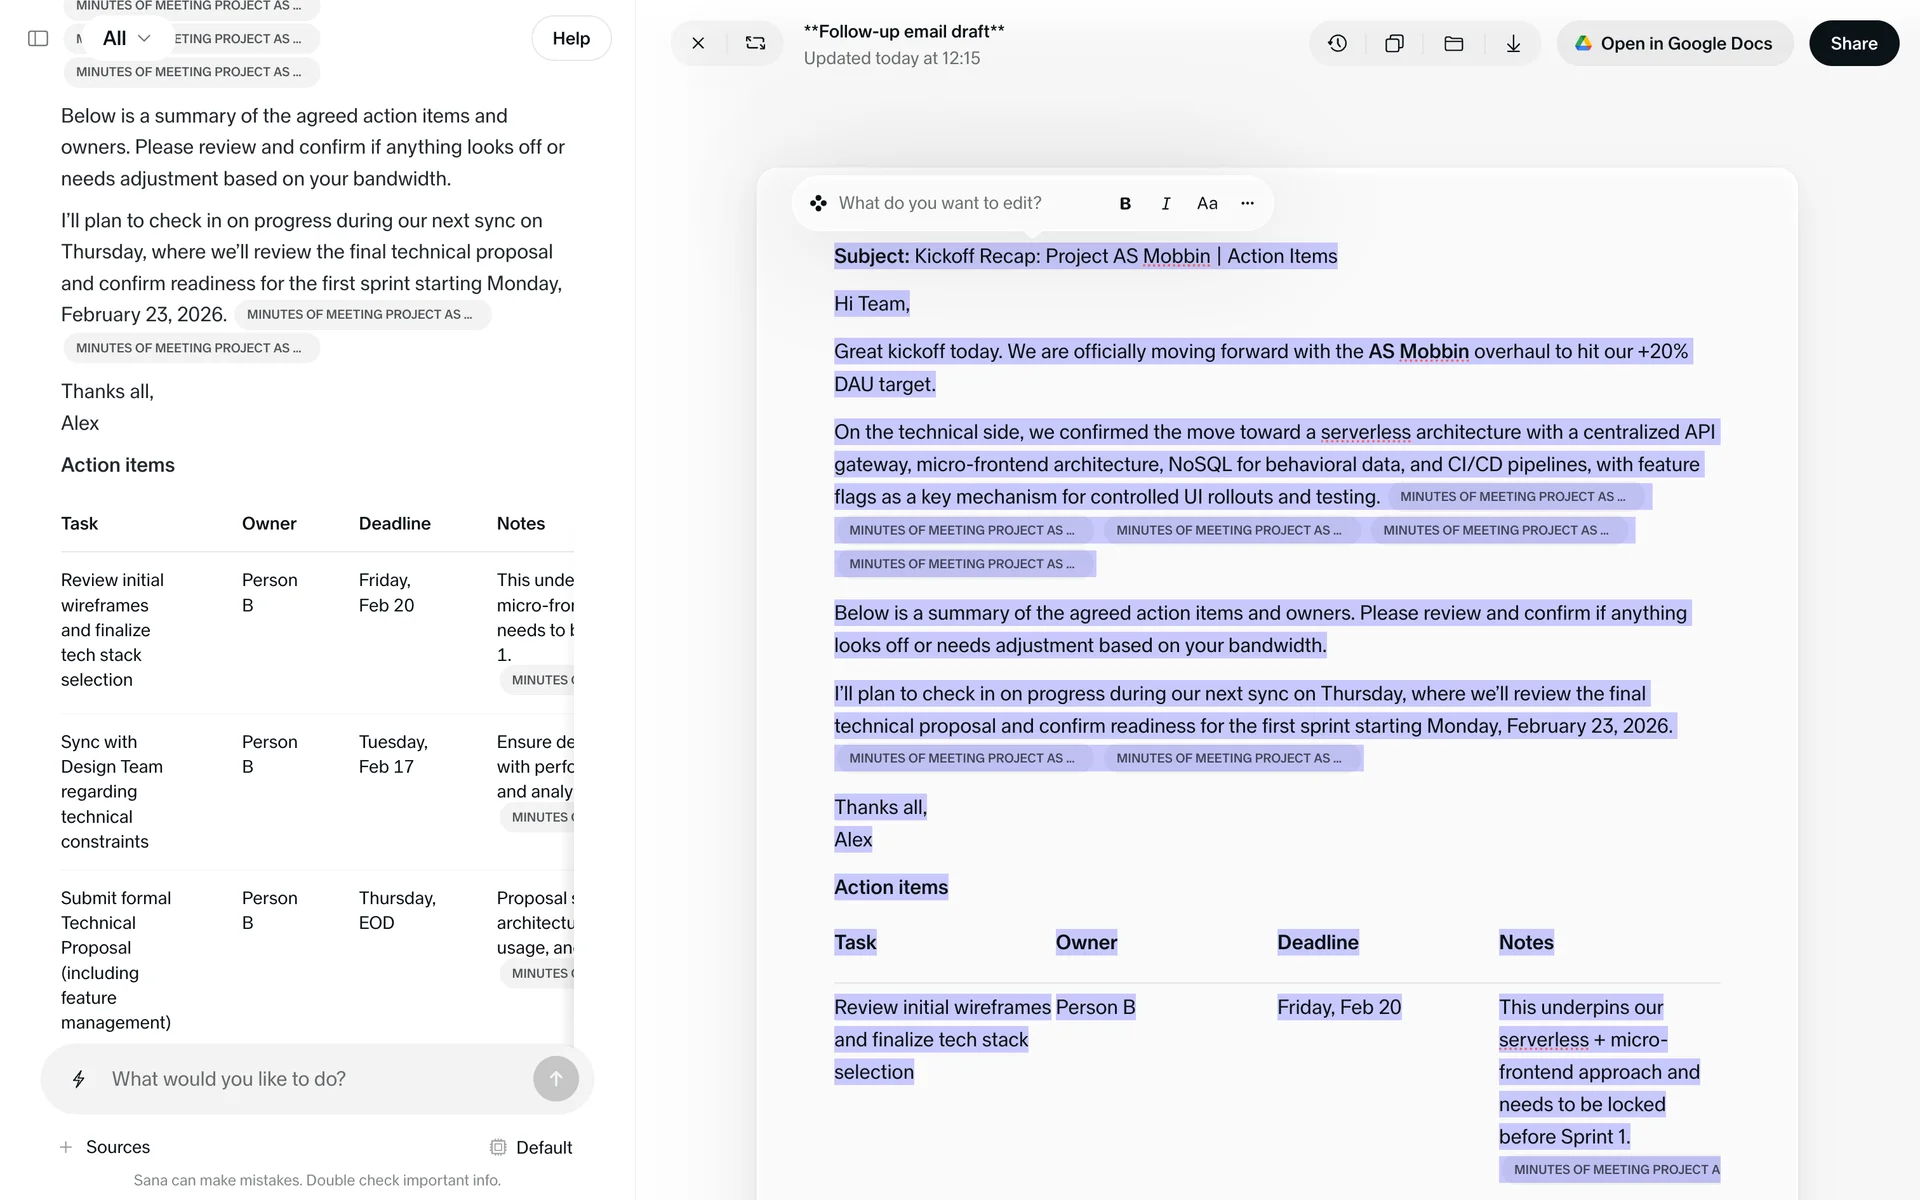Open more options ellipsis in edit toolbar
This screenshot has width=1920, height=1200.
click(x=1247, y=204)
